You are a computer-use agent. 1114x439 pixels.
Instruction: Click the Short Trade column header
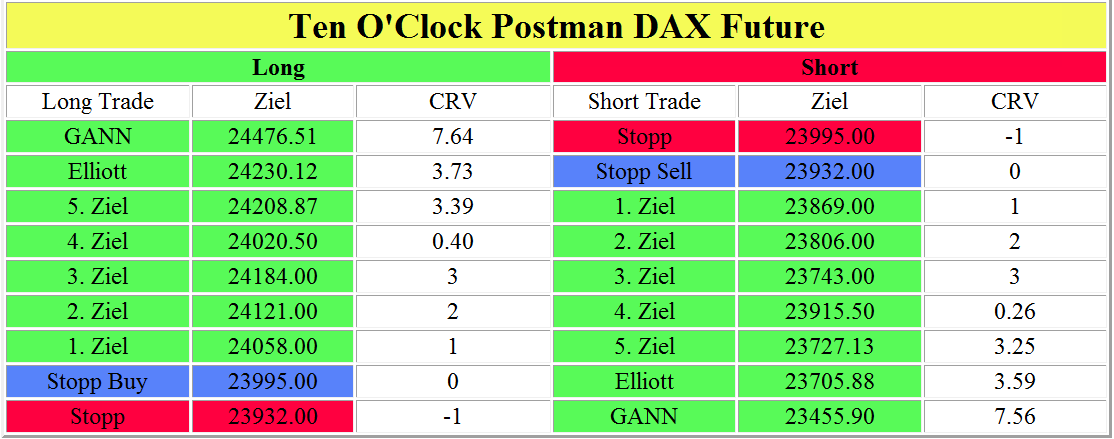click(x=644, y=102)
